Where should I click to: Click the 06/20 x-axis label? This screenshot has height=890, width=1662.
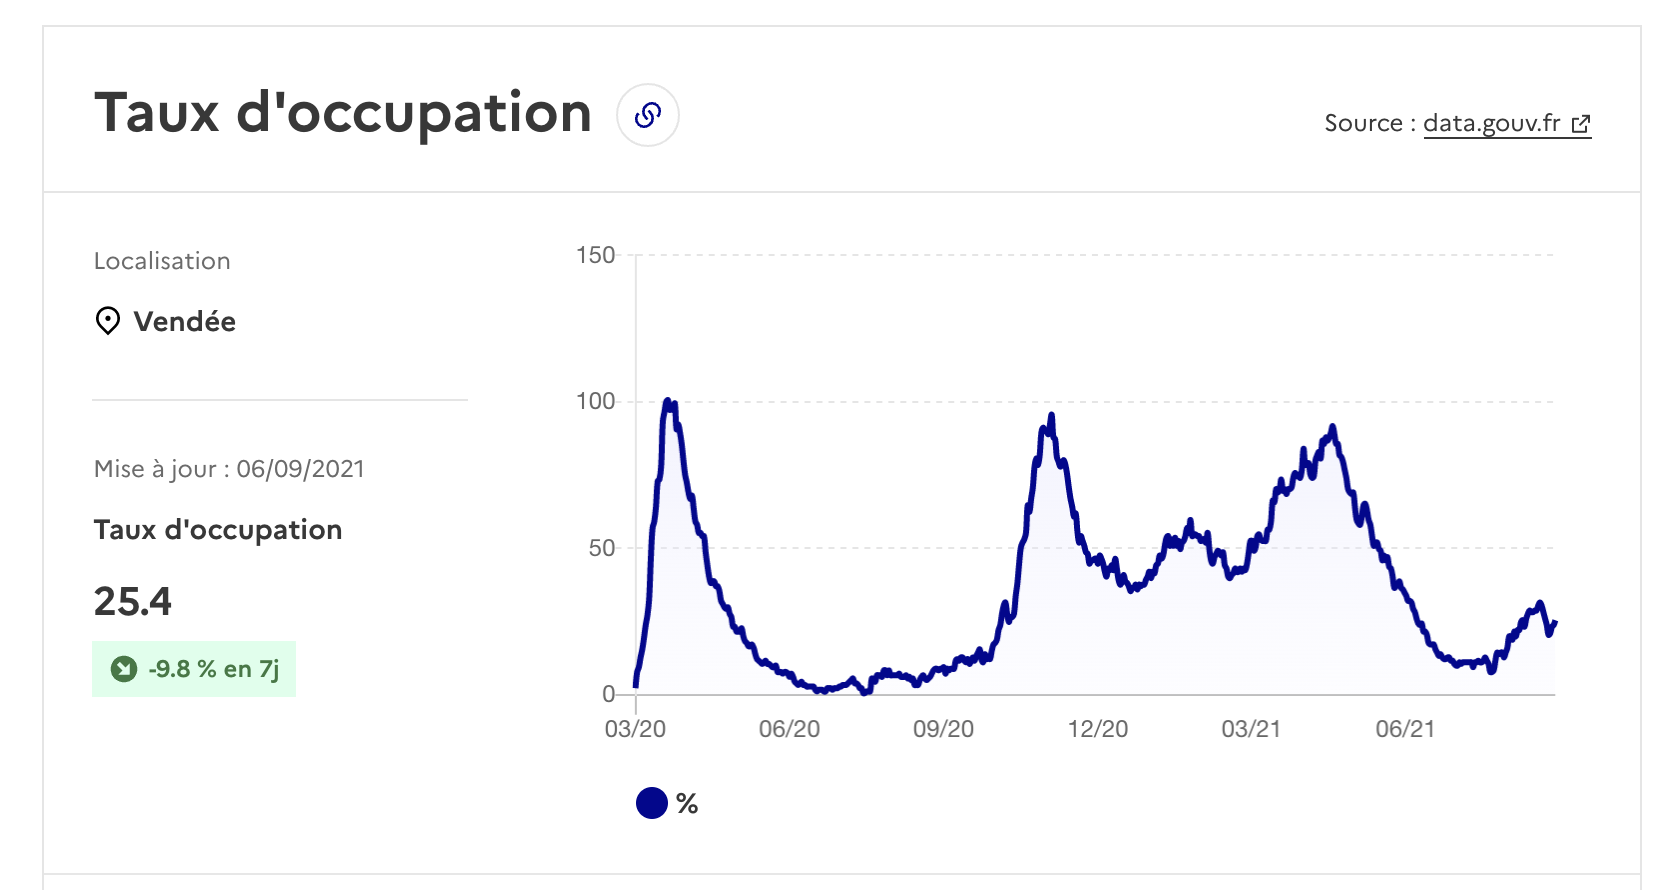click(x=789, y=729)
